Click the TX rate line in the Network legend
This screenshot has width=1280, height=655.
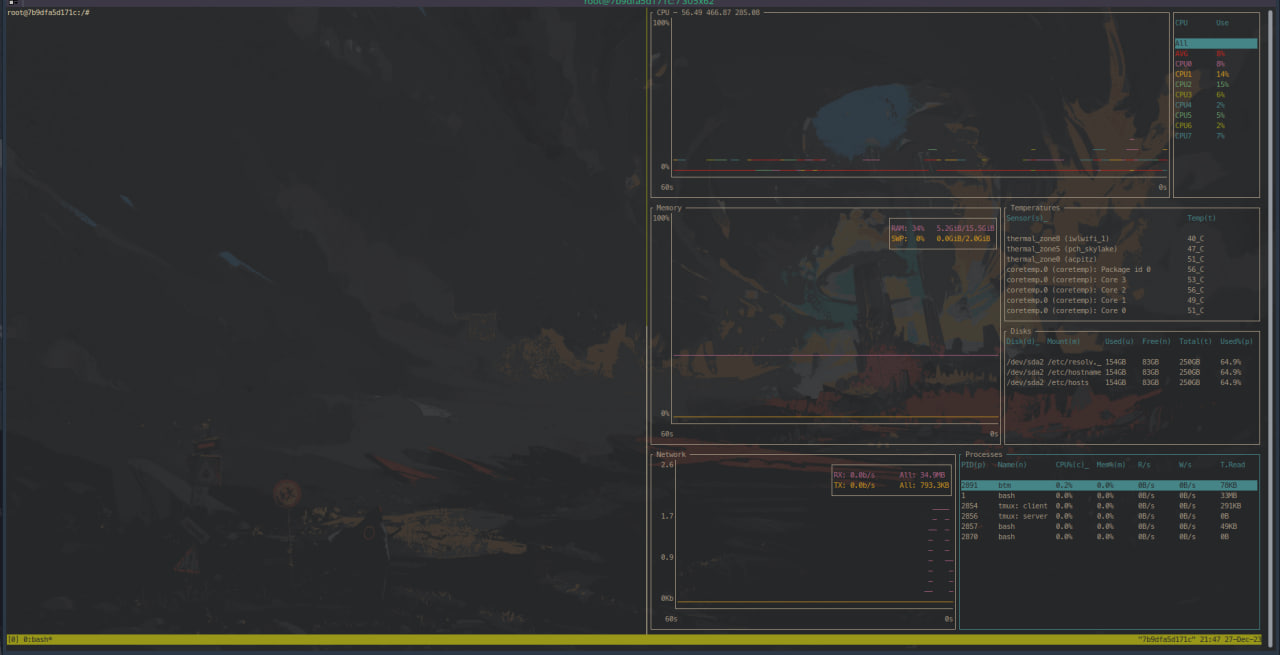[892, 485]
